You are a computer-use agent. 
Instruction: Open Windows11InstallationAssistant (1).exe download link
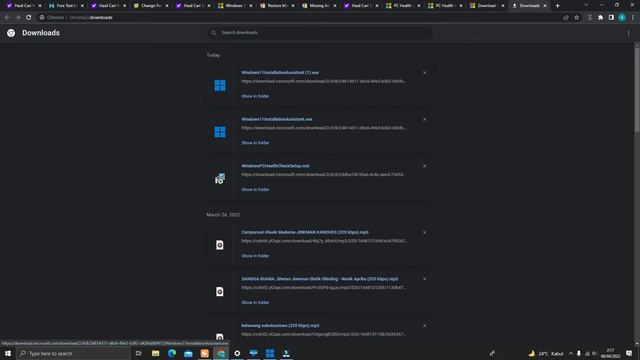[x=280, y=73]
